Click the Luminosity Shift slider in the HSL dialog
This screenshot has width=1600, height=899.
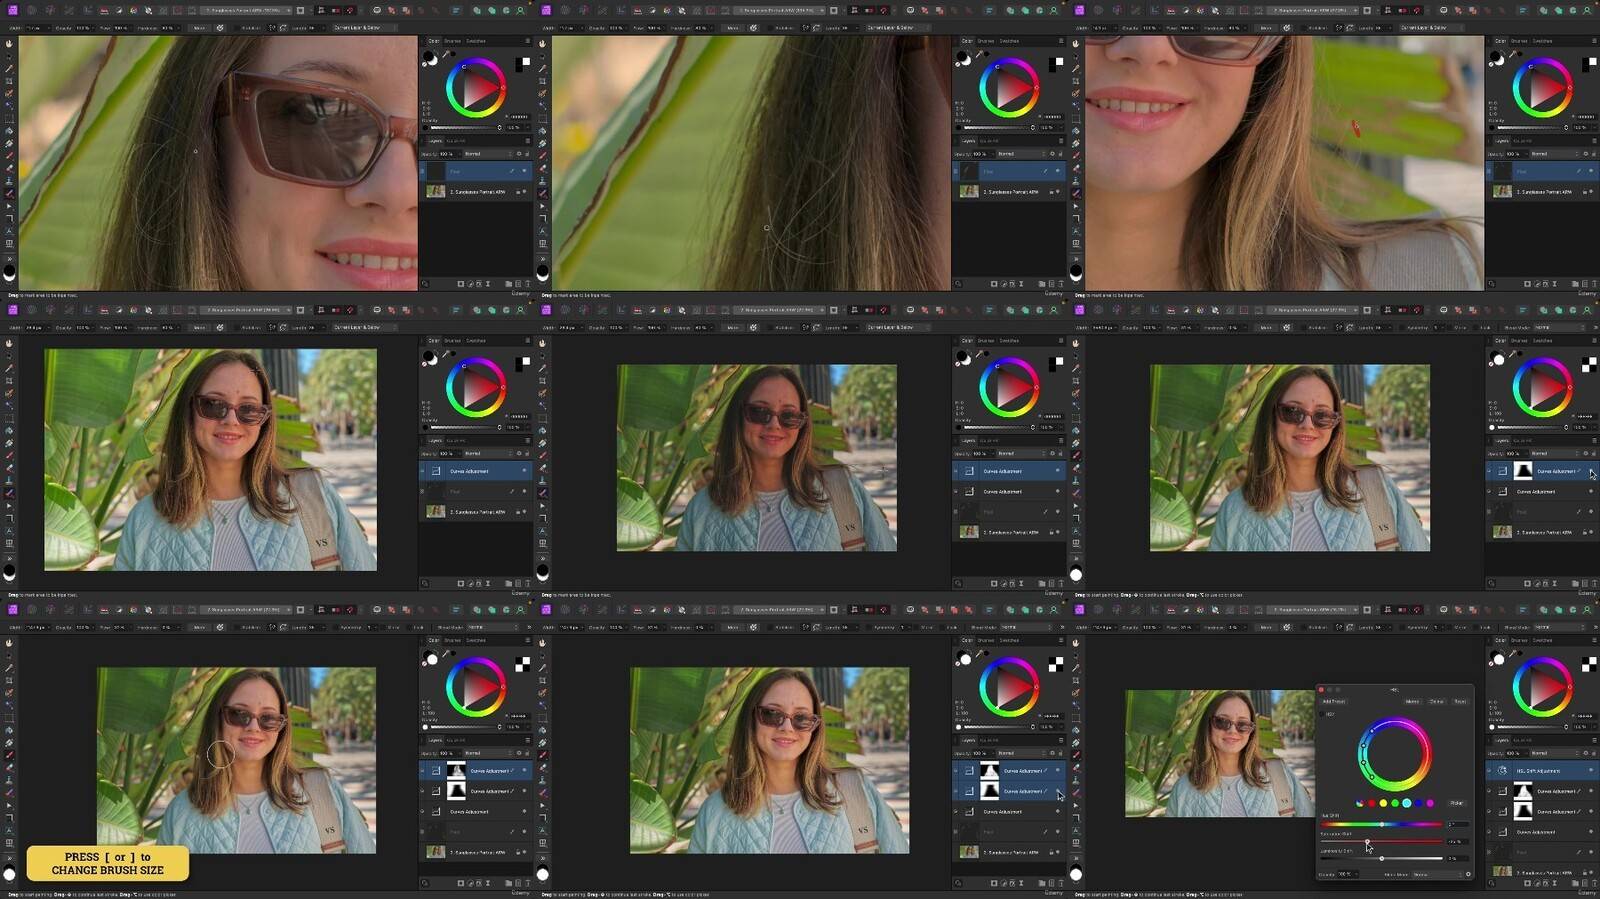click(x=1381, y=858)
